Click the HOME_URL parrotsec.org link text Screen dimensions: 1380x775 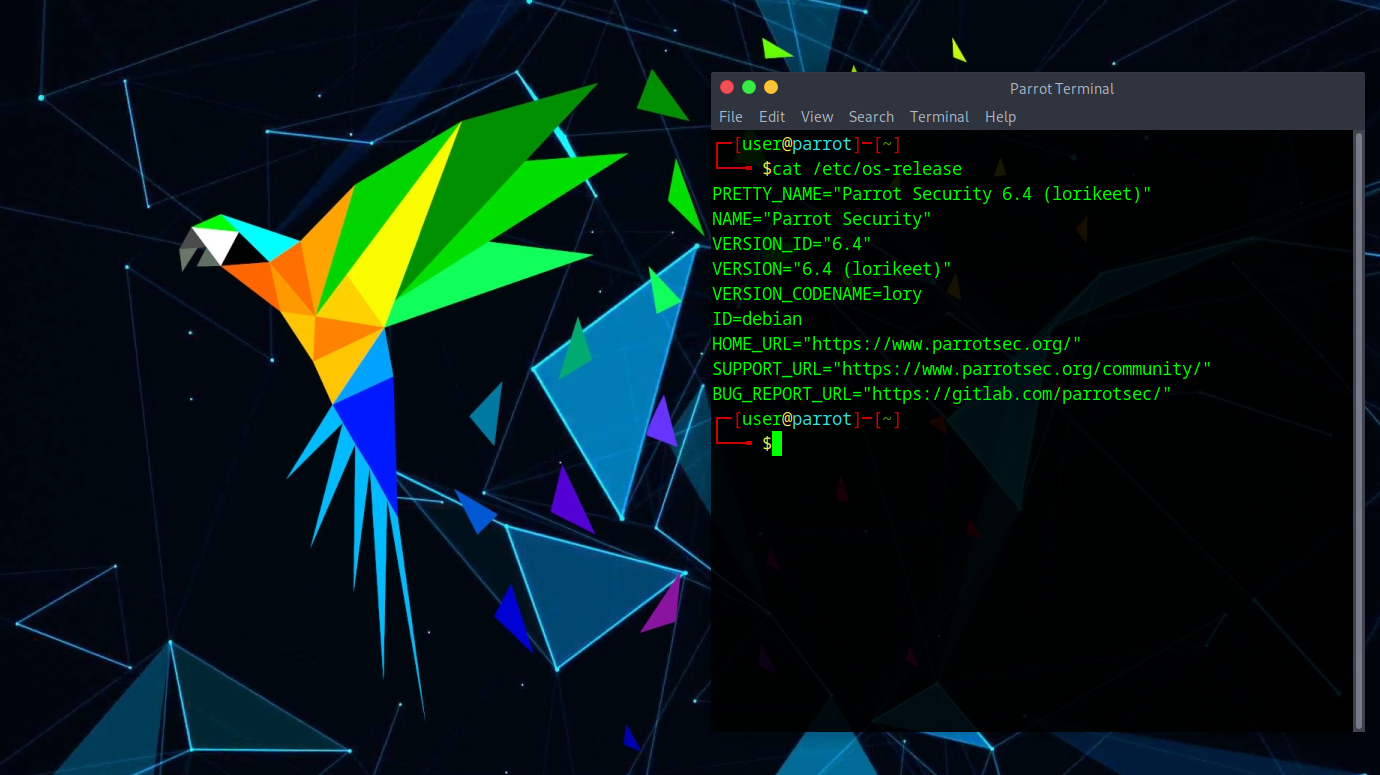(942, 344)
